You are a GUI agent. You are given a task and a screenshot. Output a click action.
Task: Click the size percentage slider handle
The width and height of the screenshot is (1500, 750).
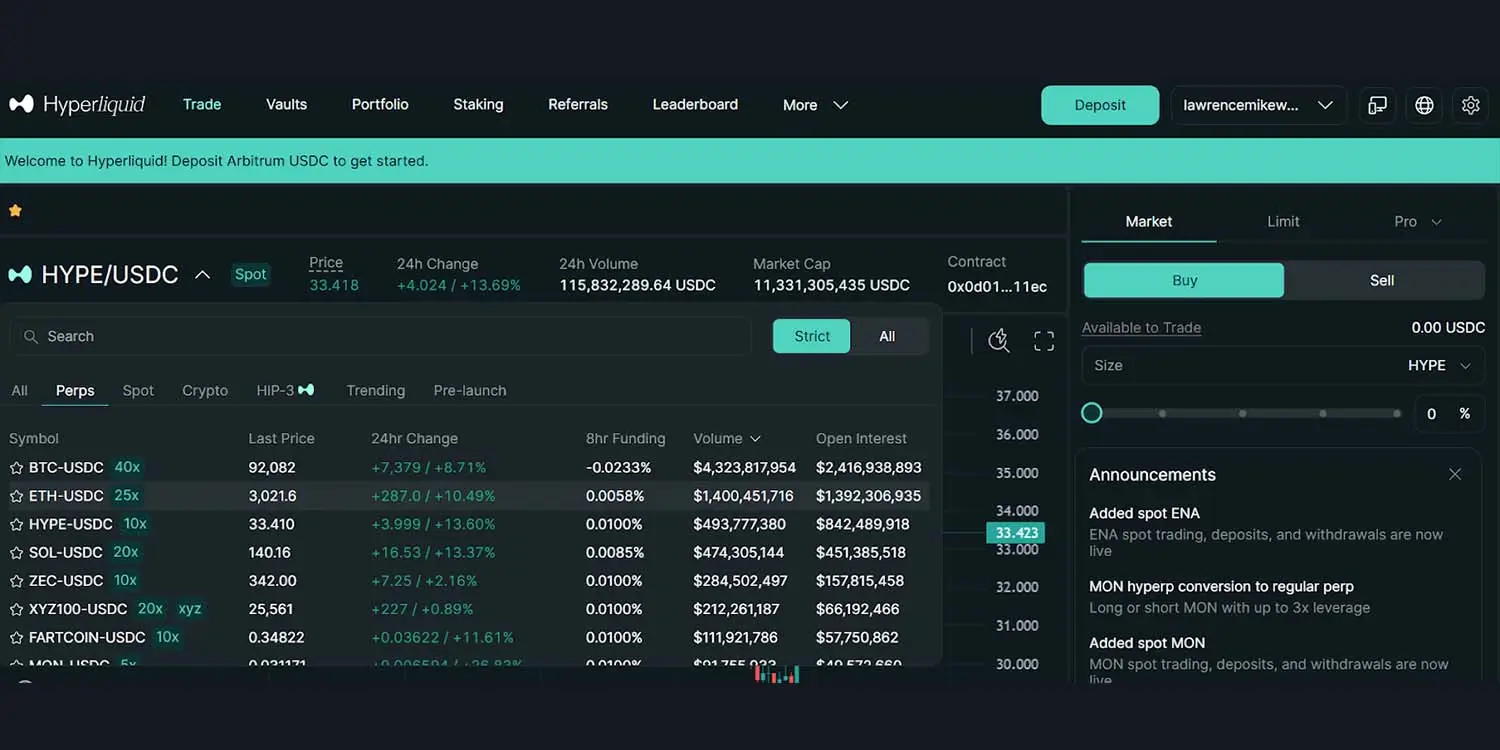coord(1092,413)
